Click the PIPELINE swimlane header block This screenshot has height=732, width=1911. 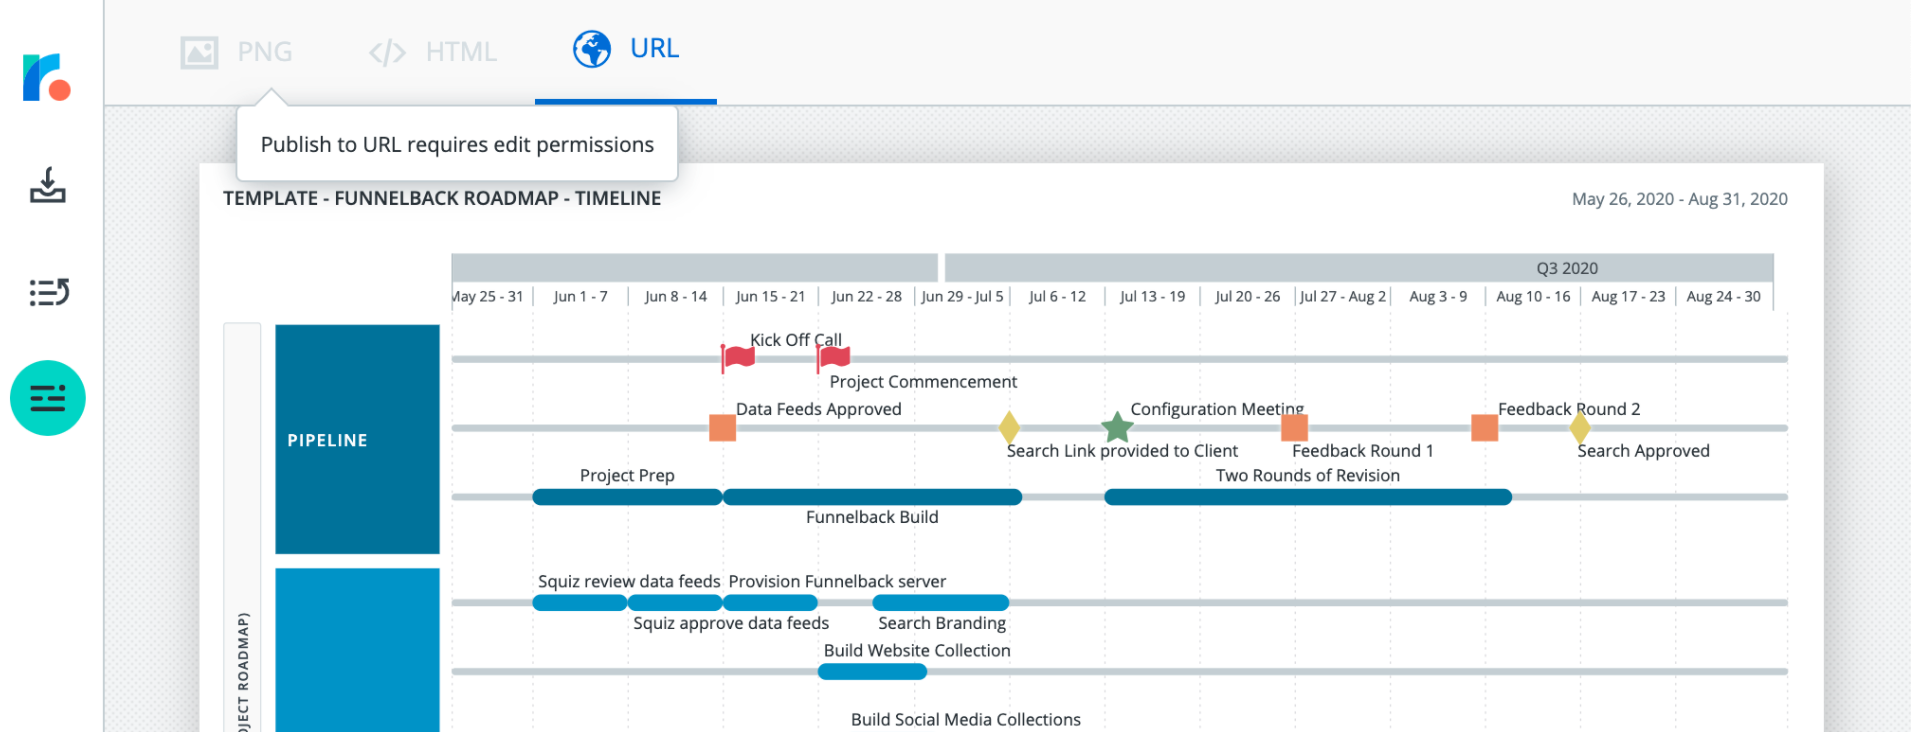[357, 439]
